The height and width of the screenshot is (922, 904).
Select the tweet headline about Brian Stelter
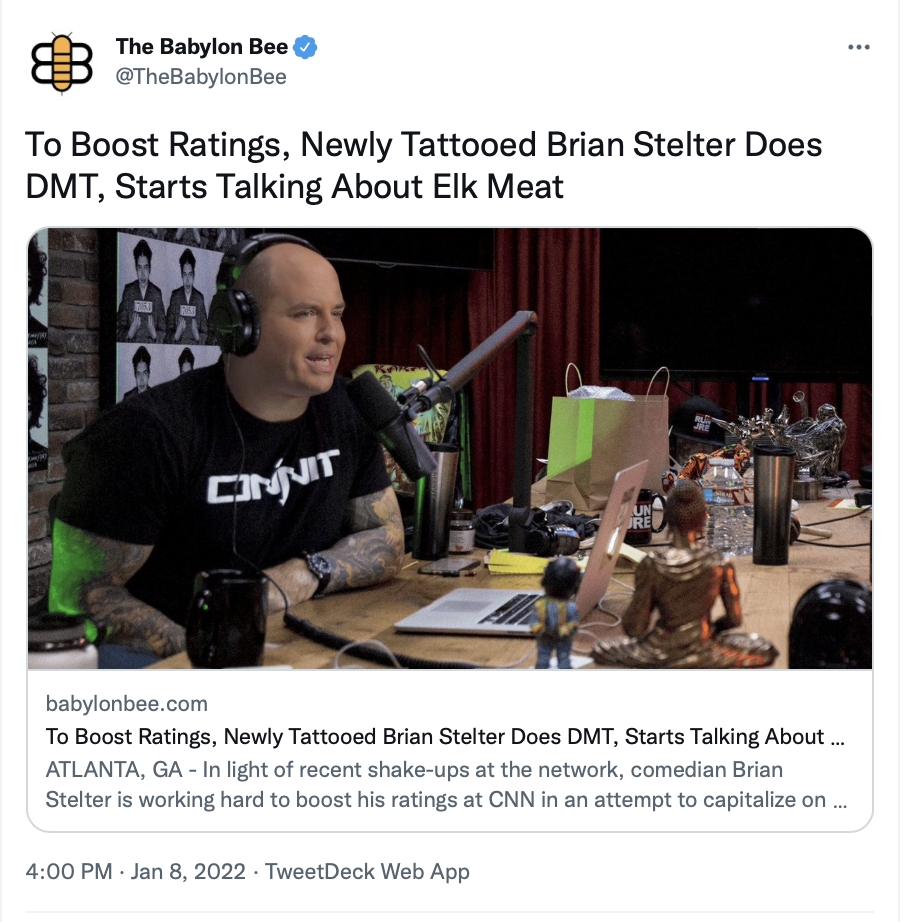[x=423, y=165]
